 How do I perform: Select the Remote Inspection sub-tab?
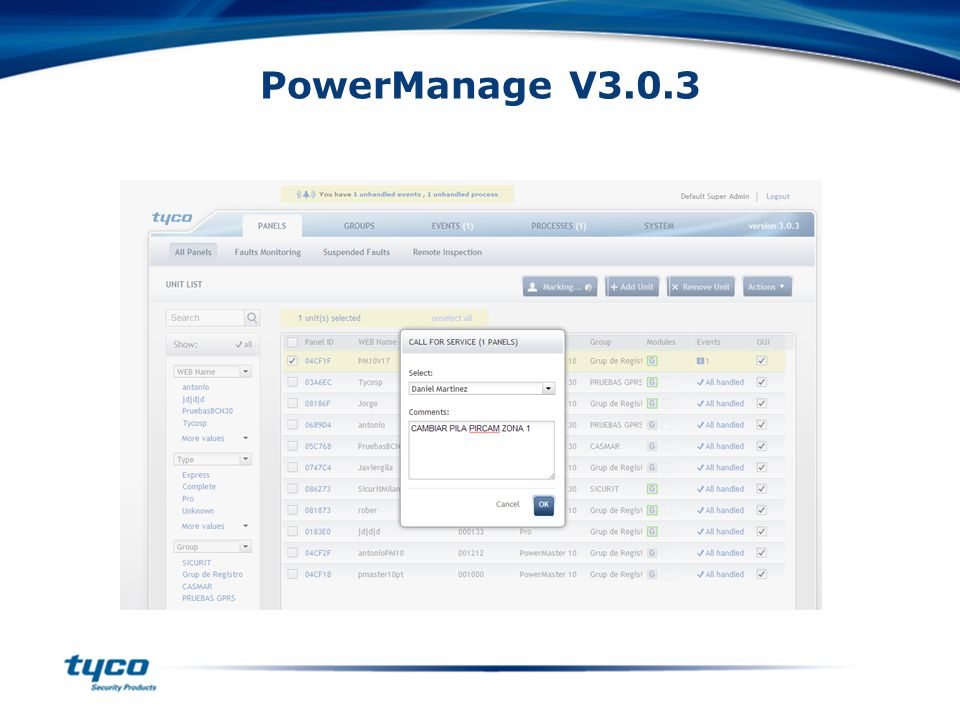(447, 252)
